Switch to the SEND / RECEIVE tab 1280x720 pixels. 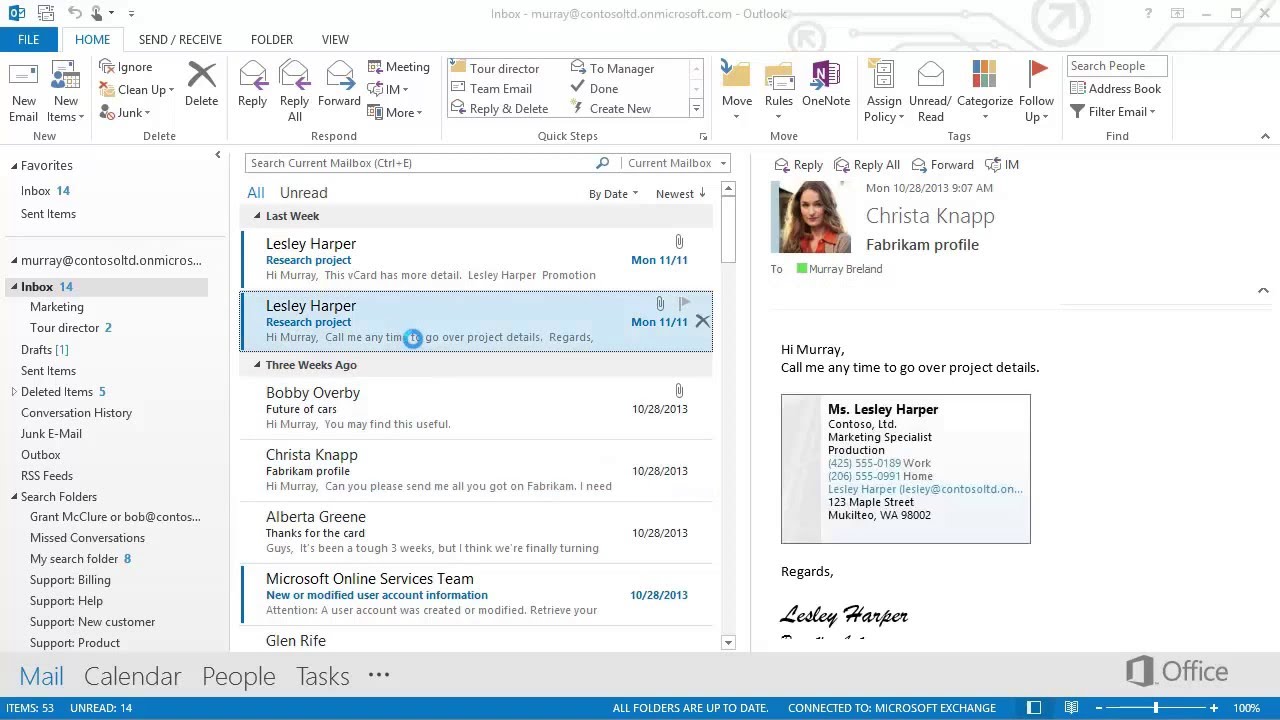pos(180,40)
